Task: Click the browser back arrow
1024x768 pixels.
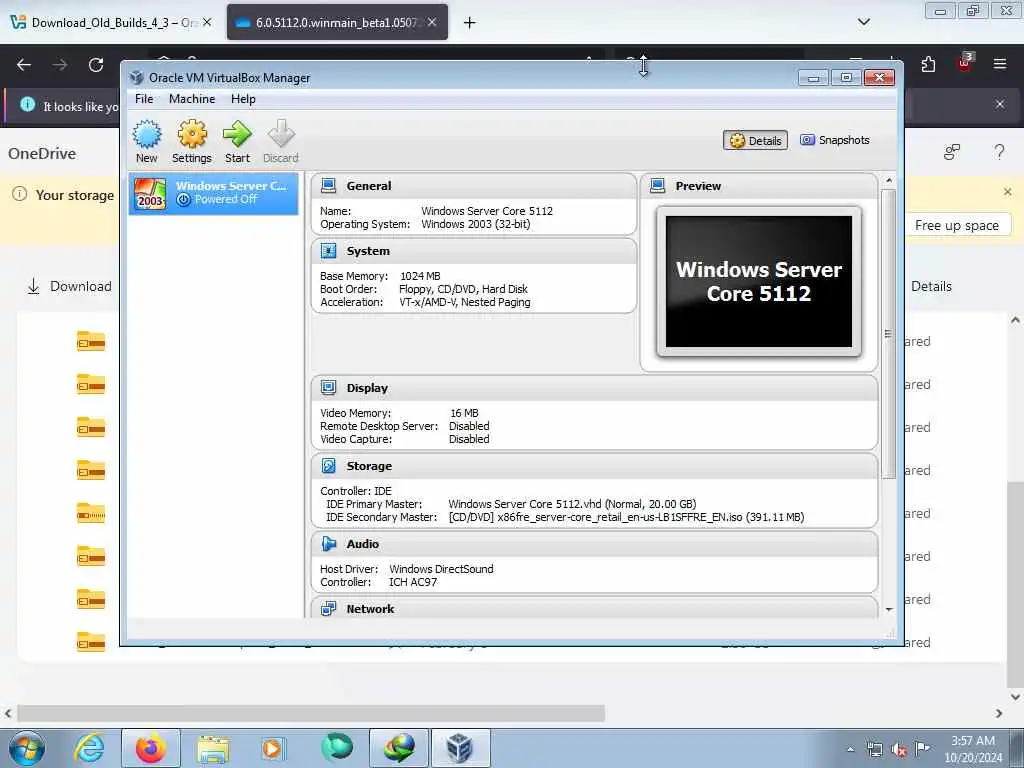Action: point(24,65)
